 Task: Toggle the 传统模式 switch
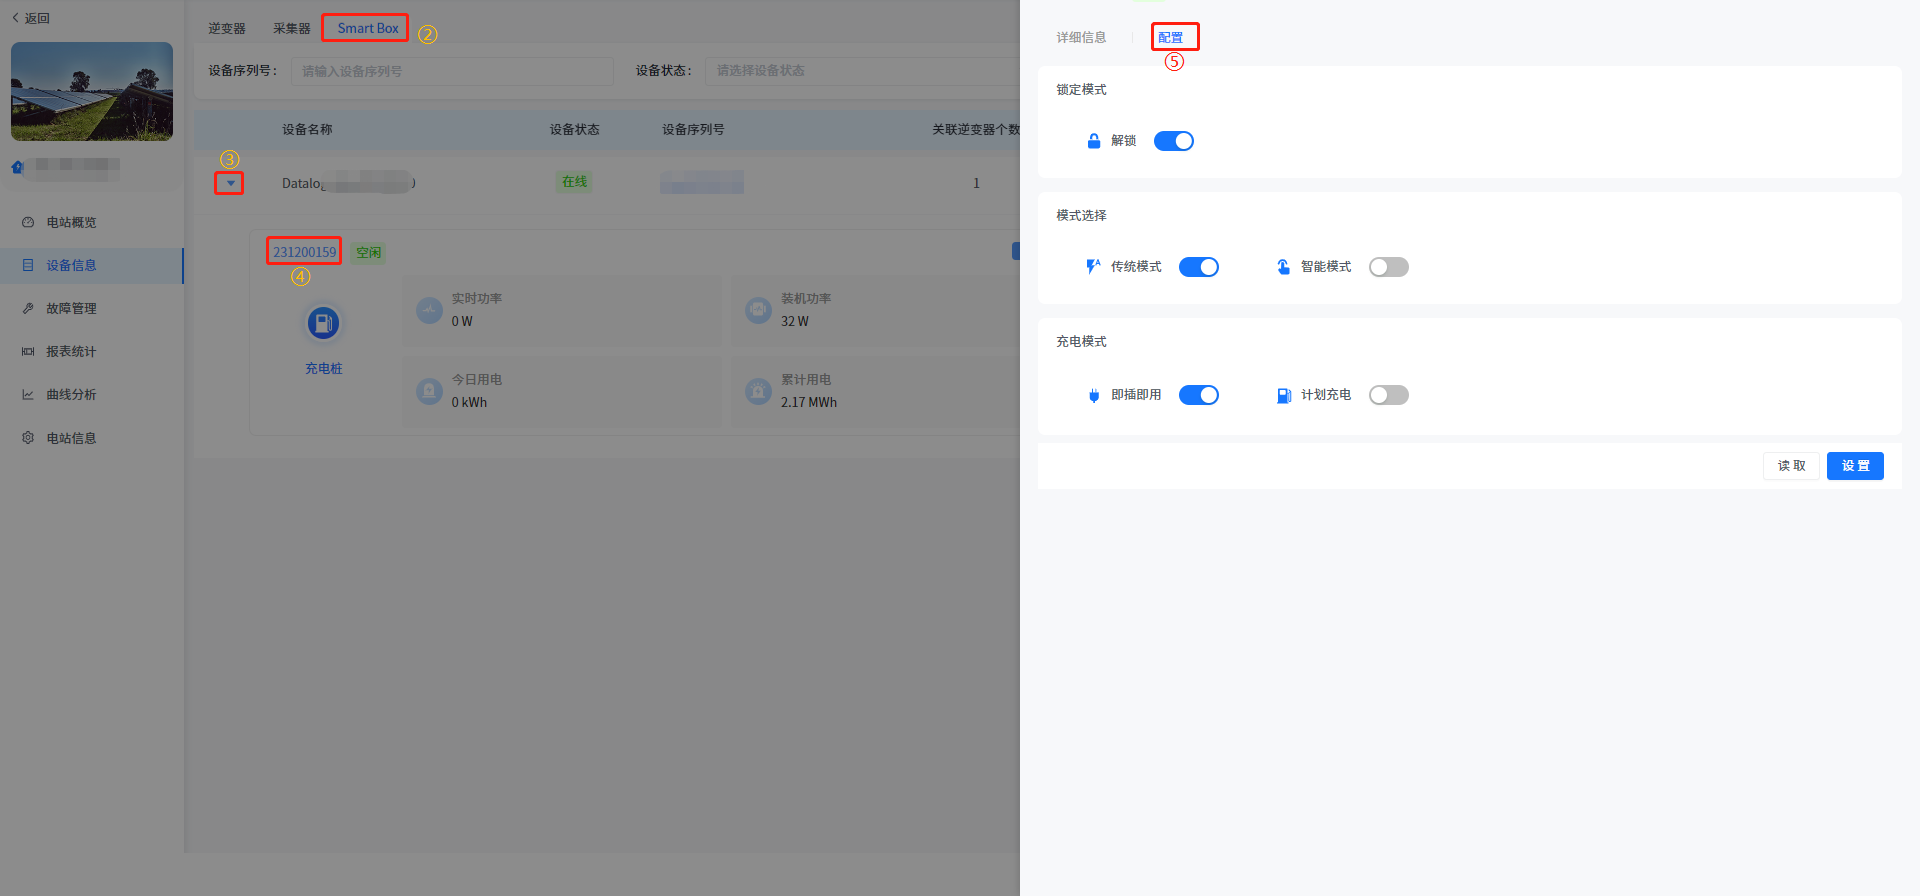click(x=1199, y=267)
